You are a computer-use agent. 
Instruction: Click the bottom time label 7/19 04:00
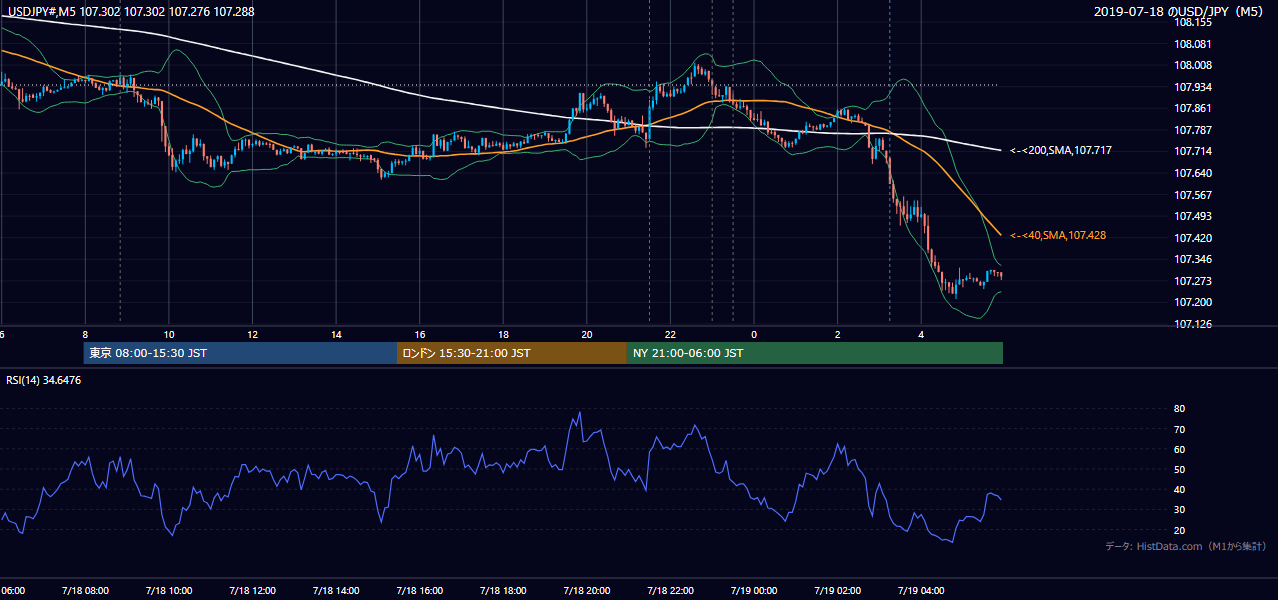tap(922, 590)
